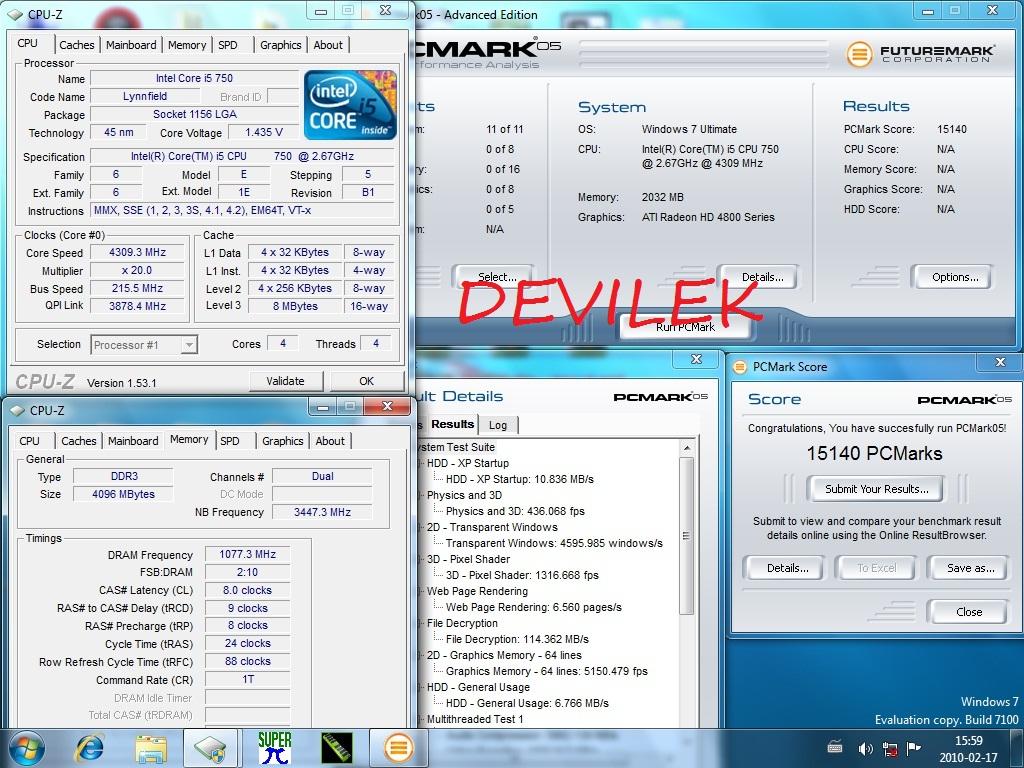Screen dimensions: 1024x768
Task: Collapse the File Decryption tree node
Action: pyautogui.click(x=421, y=623)
